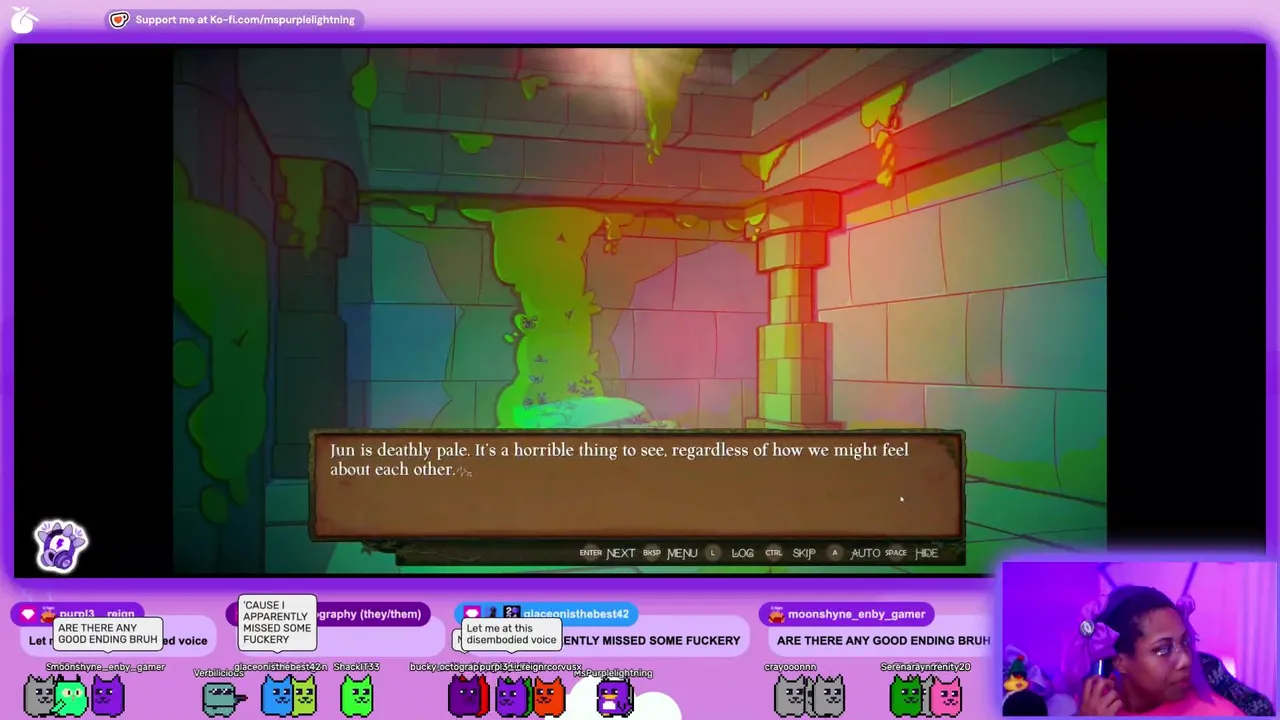The width and height of the screenshot is (1280, 720).
Task: Click the 'ARE THERE ANY GOOD ENDING BRUH' speech bubble
Action: (x=107, y=634)
